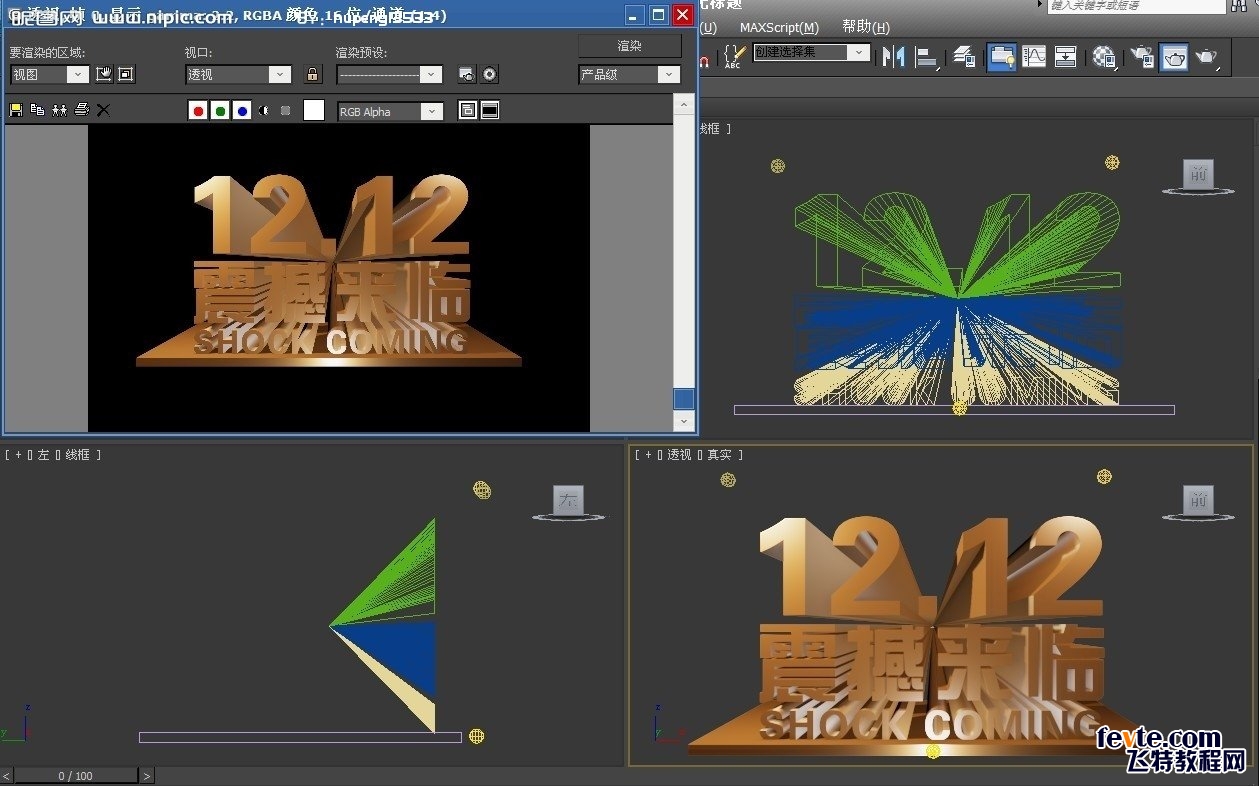Save the rendered image to disk
Screen dimensions: 1259x786
point(16,109)
